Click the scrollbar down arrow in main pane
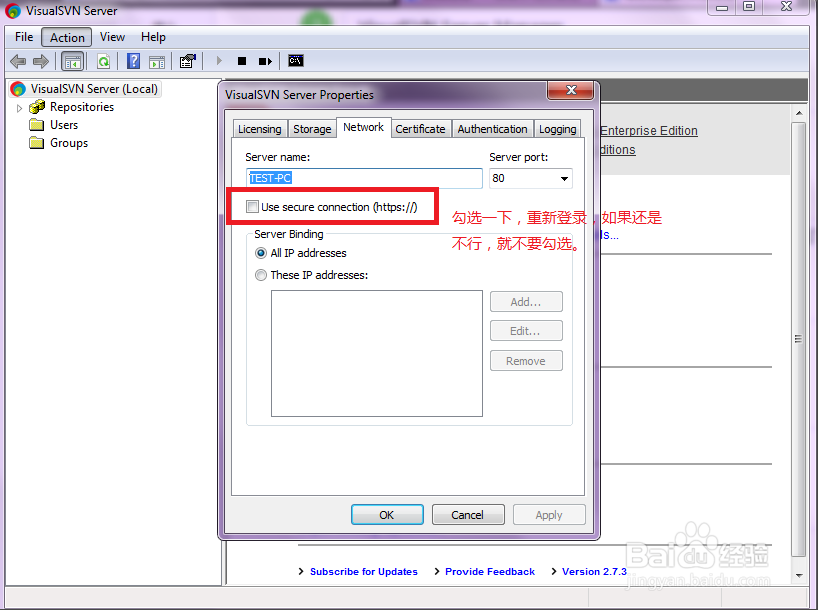This screenshot has height=610, width=818. click(799, 576)
